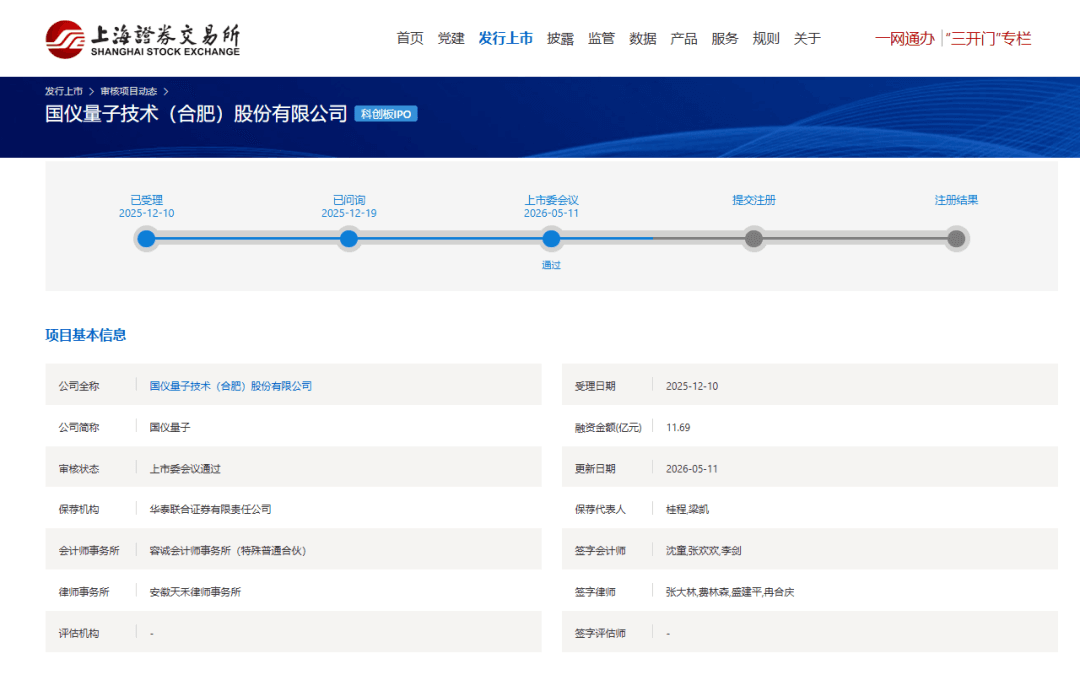This screenshot has width=1080, height=675.
Task: Select the 提交注册 stage label
Action: click(754, 200)
